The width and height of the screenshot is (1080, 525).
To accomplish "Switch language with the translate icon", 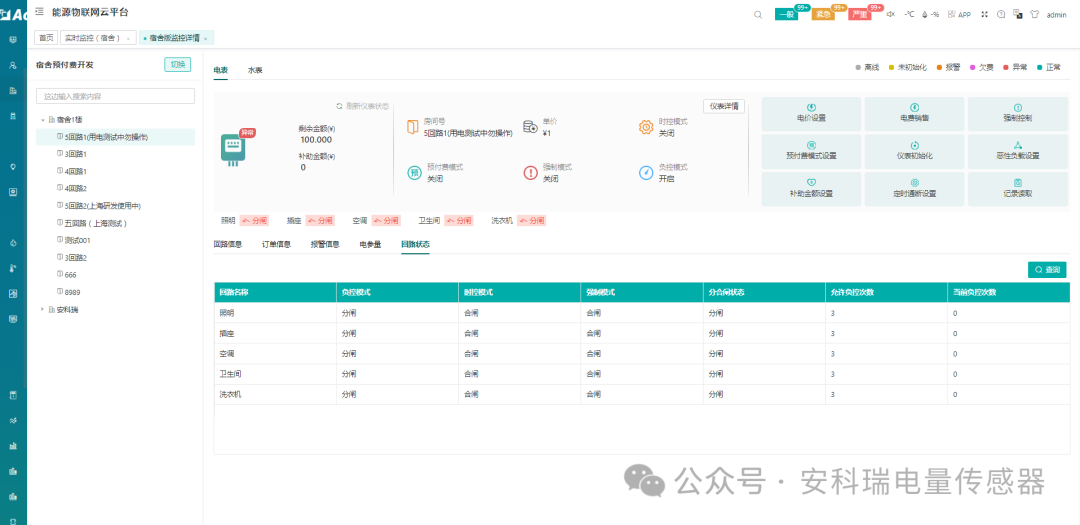I will [1017, 14].
